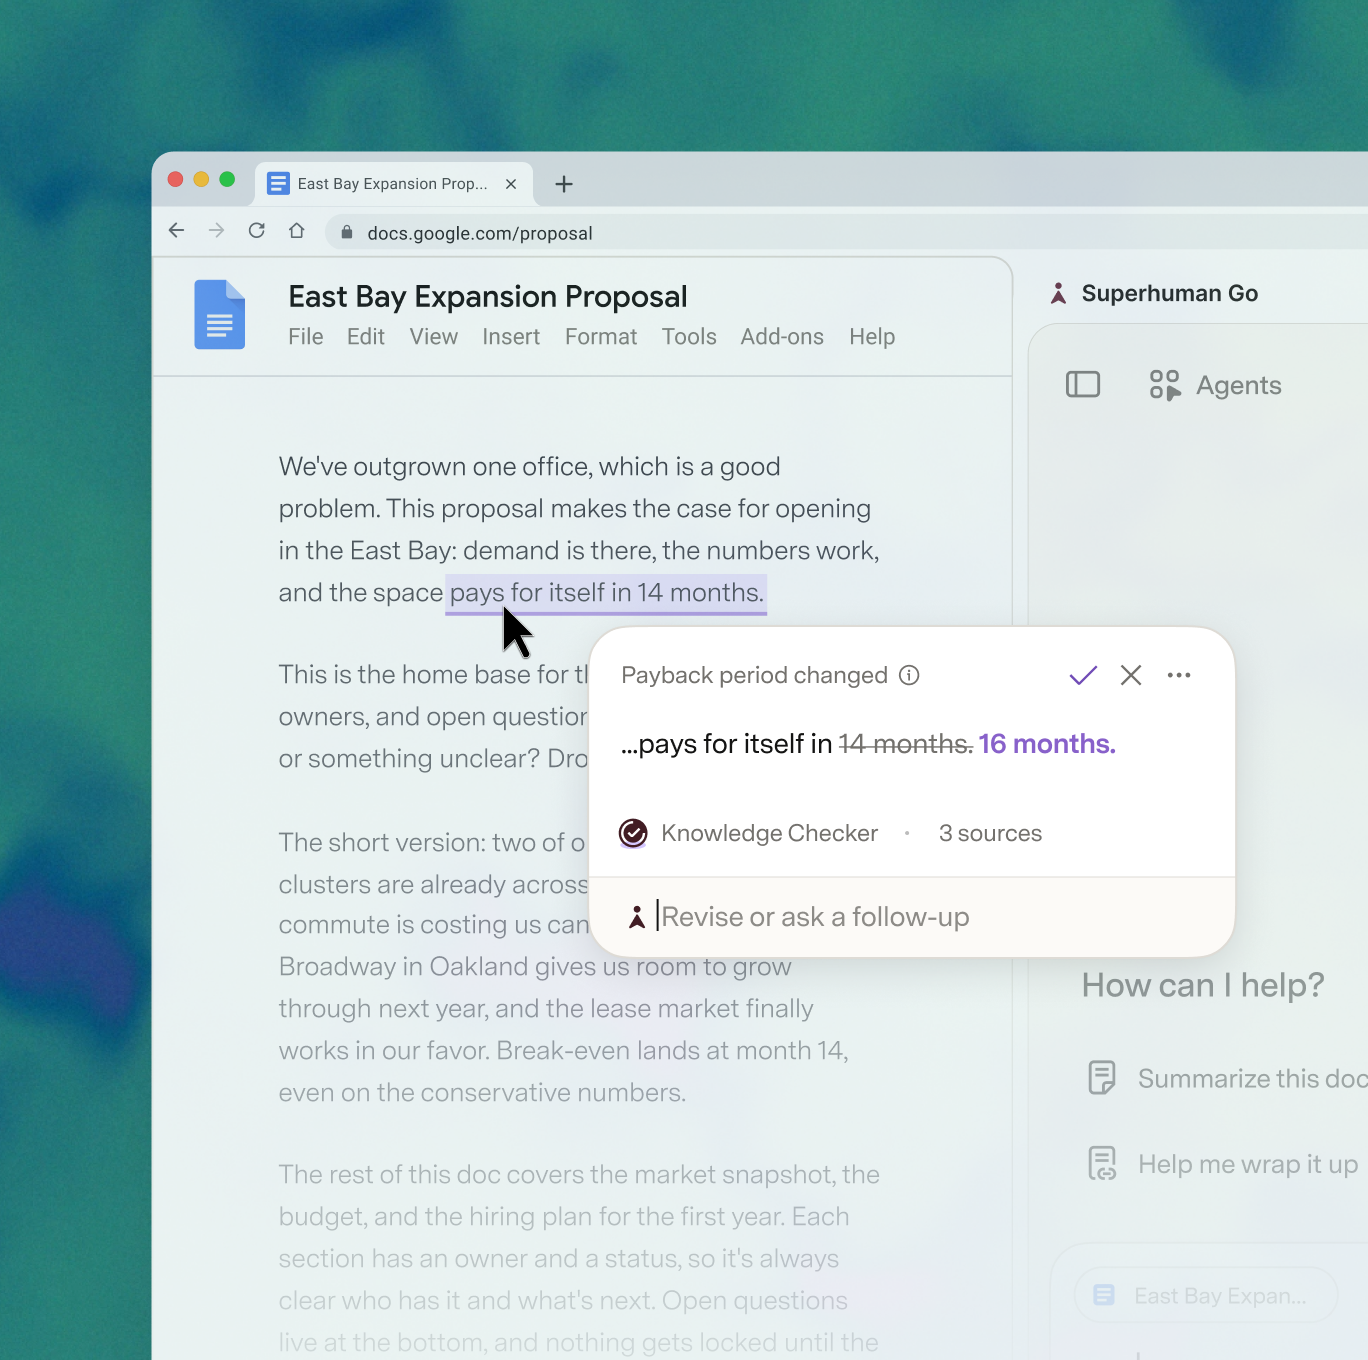1368x1360 pixels.
Task: Open a new browser tab with plus
Action: [x=564, y=184]
